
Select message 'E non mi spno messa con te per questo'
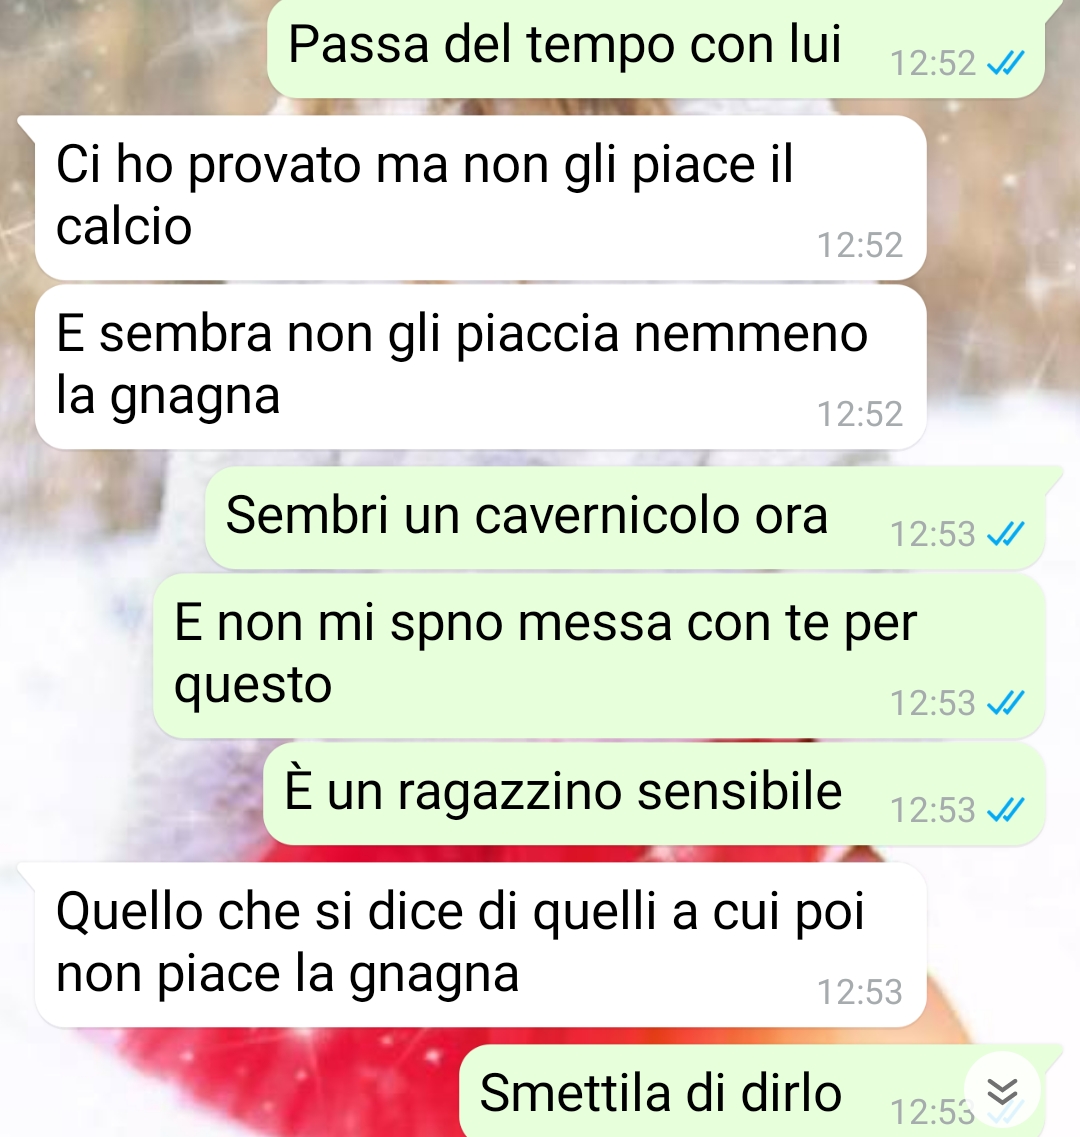click(x=599, y=656)
